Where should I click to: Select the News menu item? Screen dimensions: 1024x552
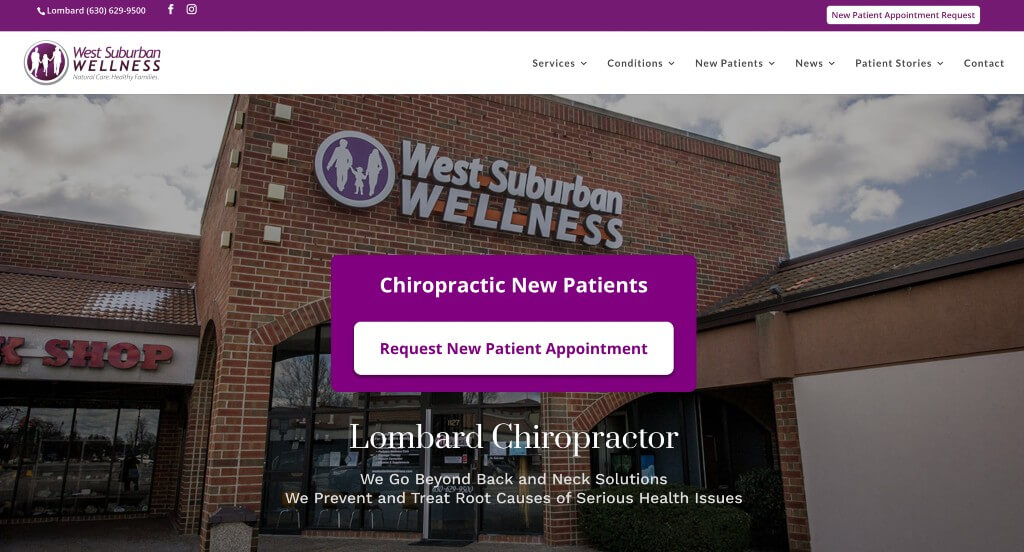click(808, 63)
